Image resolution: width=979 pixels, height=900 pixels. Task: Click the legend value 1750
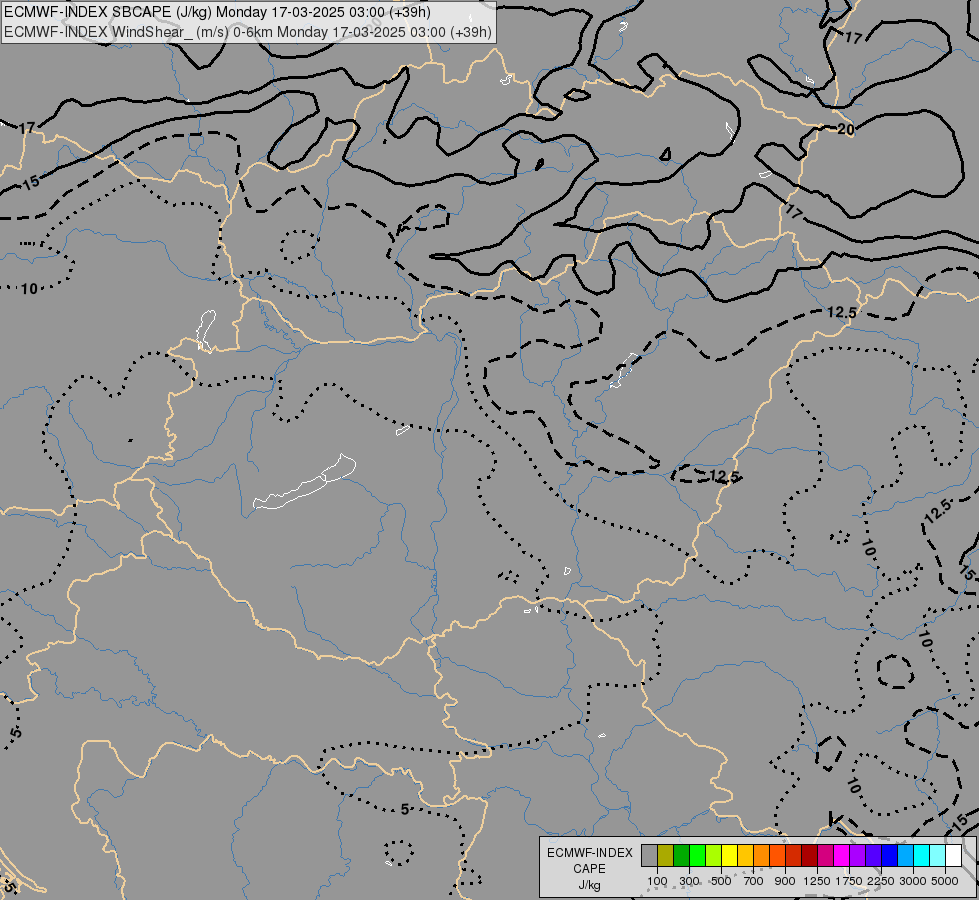[x=849, y=881]
